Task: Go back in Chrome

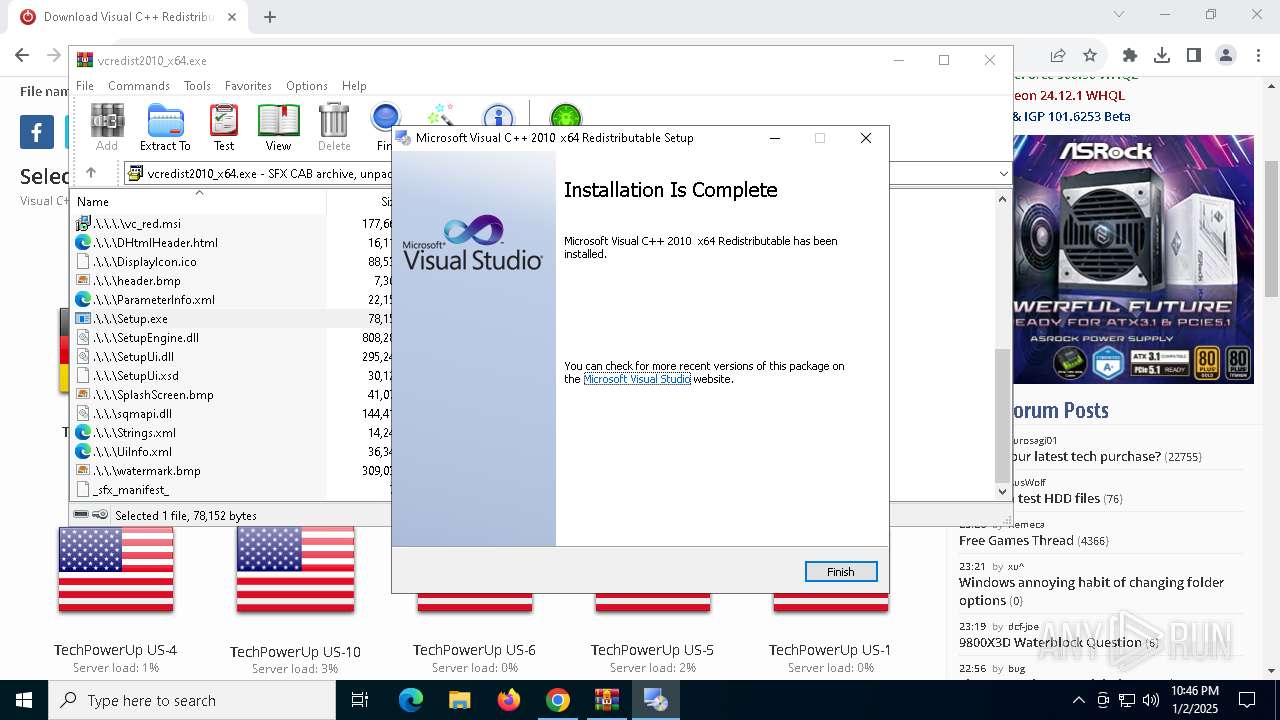Action: [22, 56]
